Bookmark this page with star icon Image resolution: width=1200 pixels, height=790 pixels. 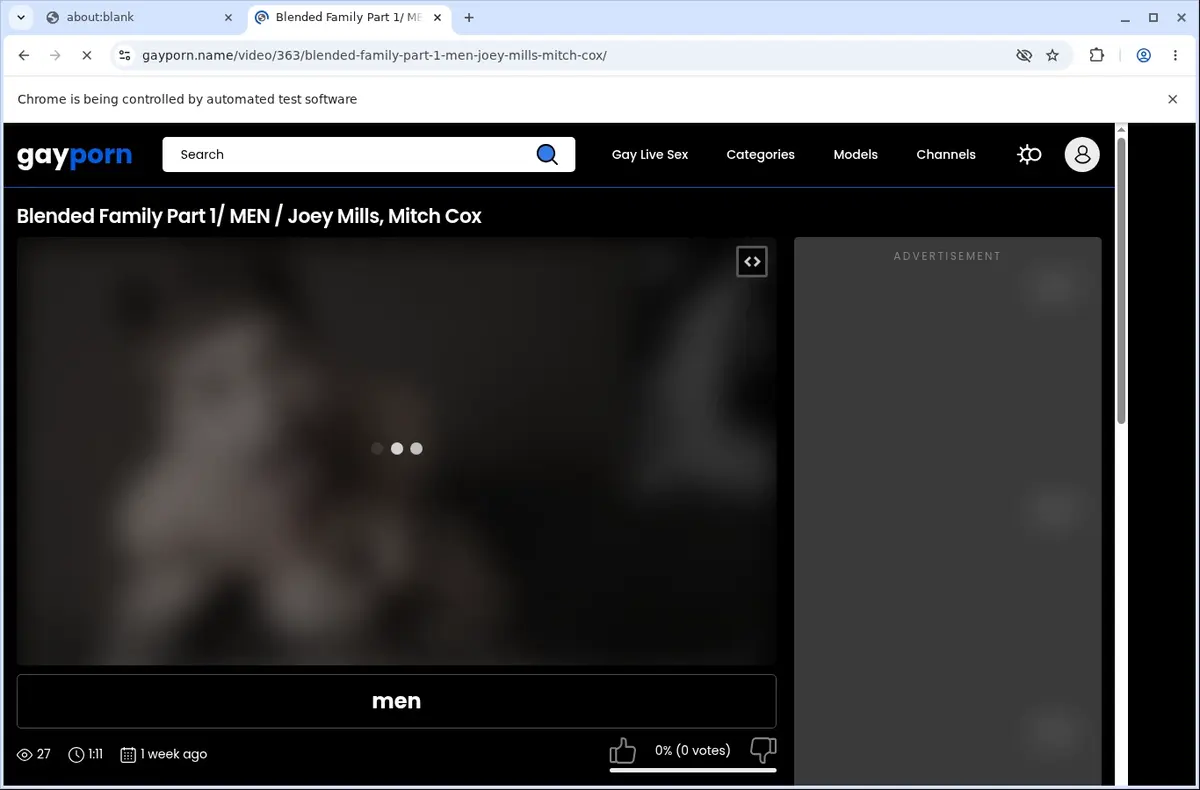pyautogui.click(x=1052, y=55)
